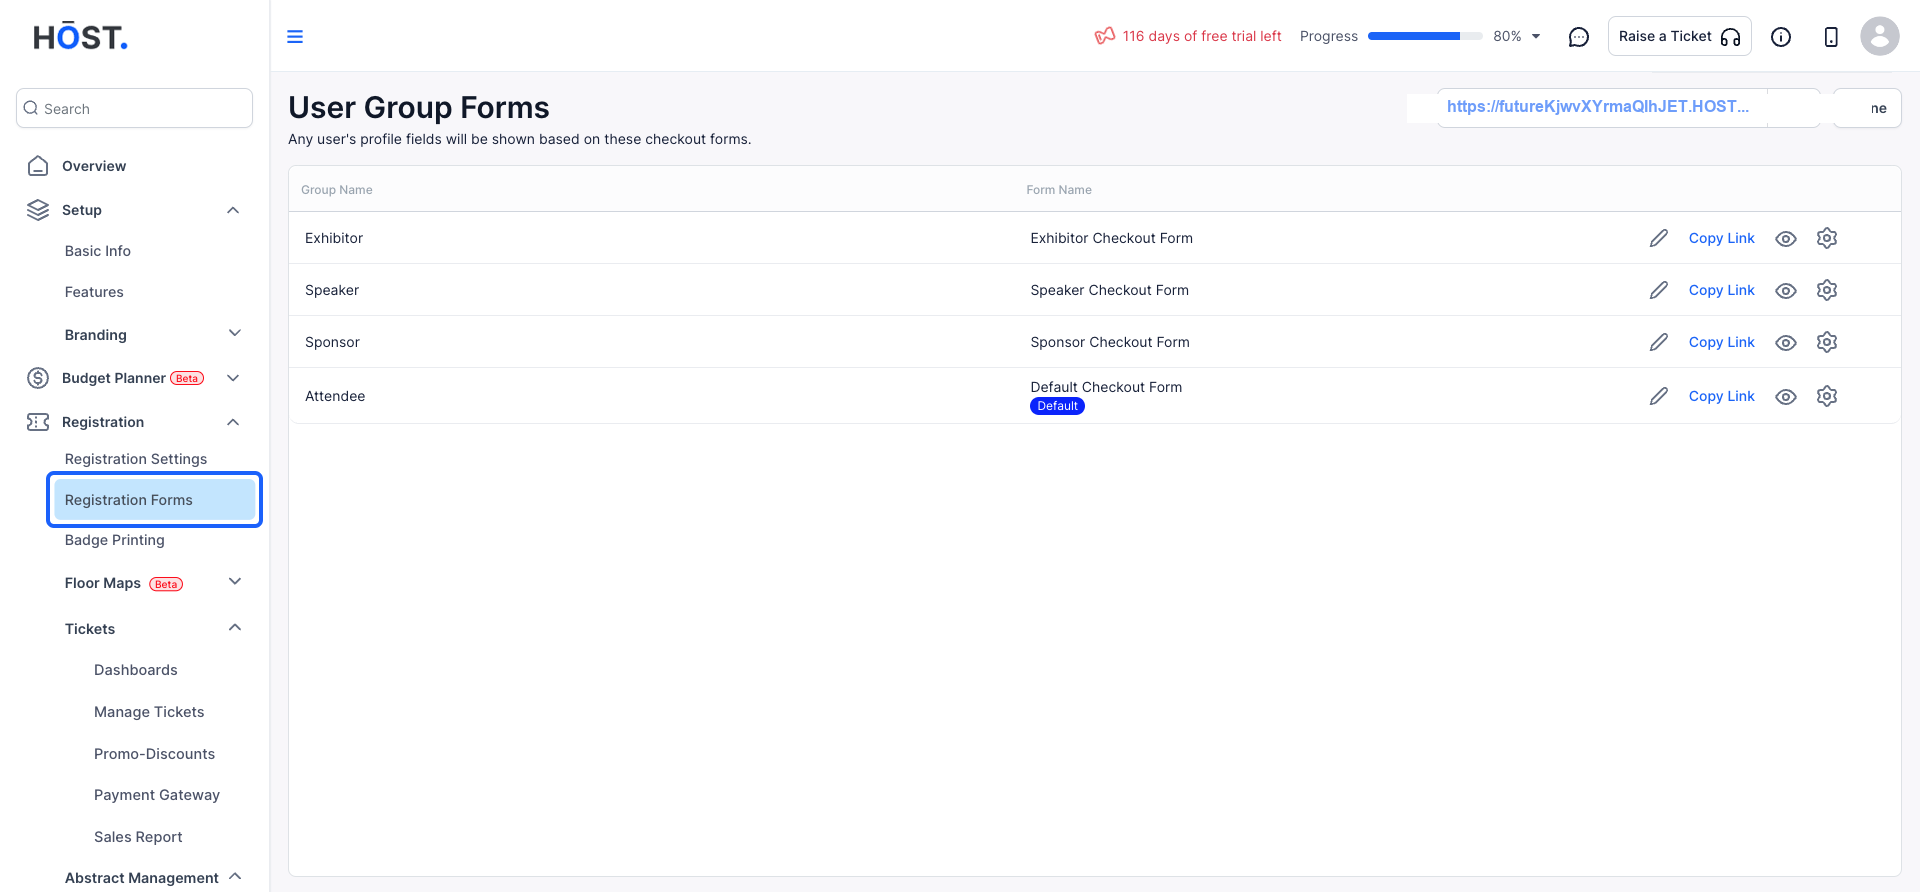
Task: Open the chat message icon
Action: click(x=1579, y=37)
